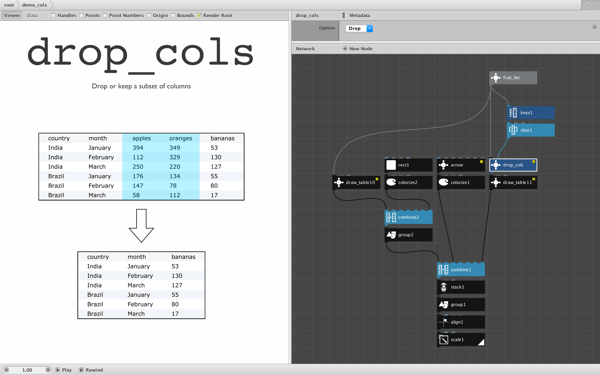
Task: Open the Option Drop dropdown
Action: click(x=359, y=28)
